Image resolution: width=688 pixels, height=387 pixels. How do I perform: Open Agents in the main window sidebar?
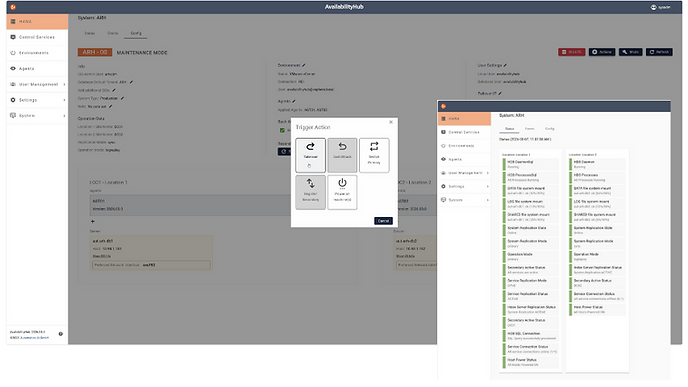(37, 68)
